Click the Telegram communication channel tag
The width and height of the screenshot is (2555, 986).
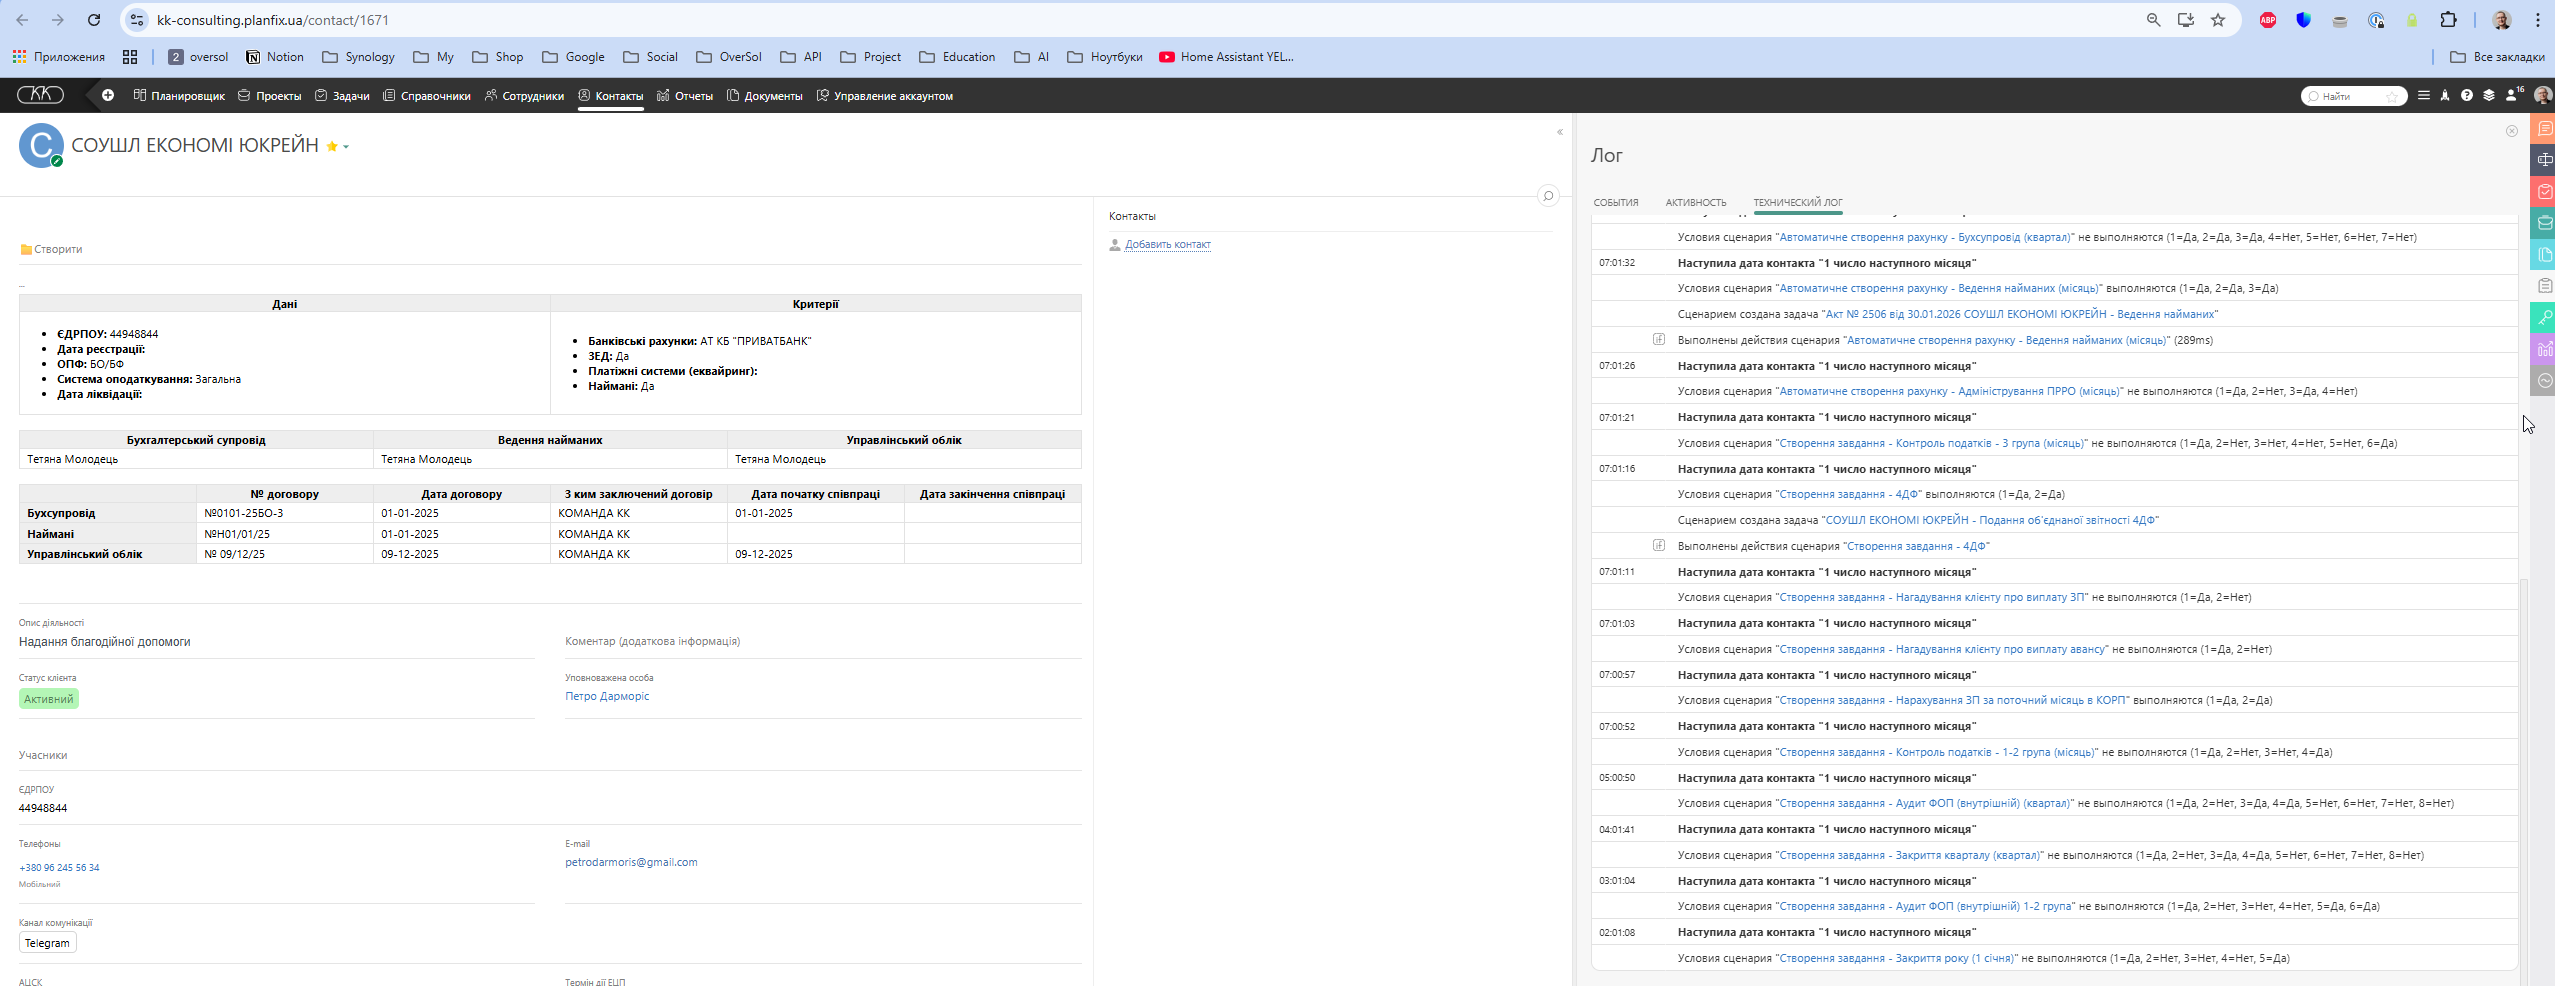[x=47, y=943]
